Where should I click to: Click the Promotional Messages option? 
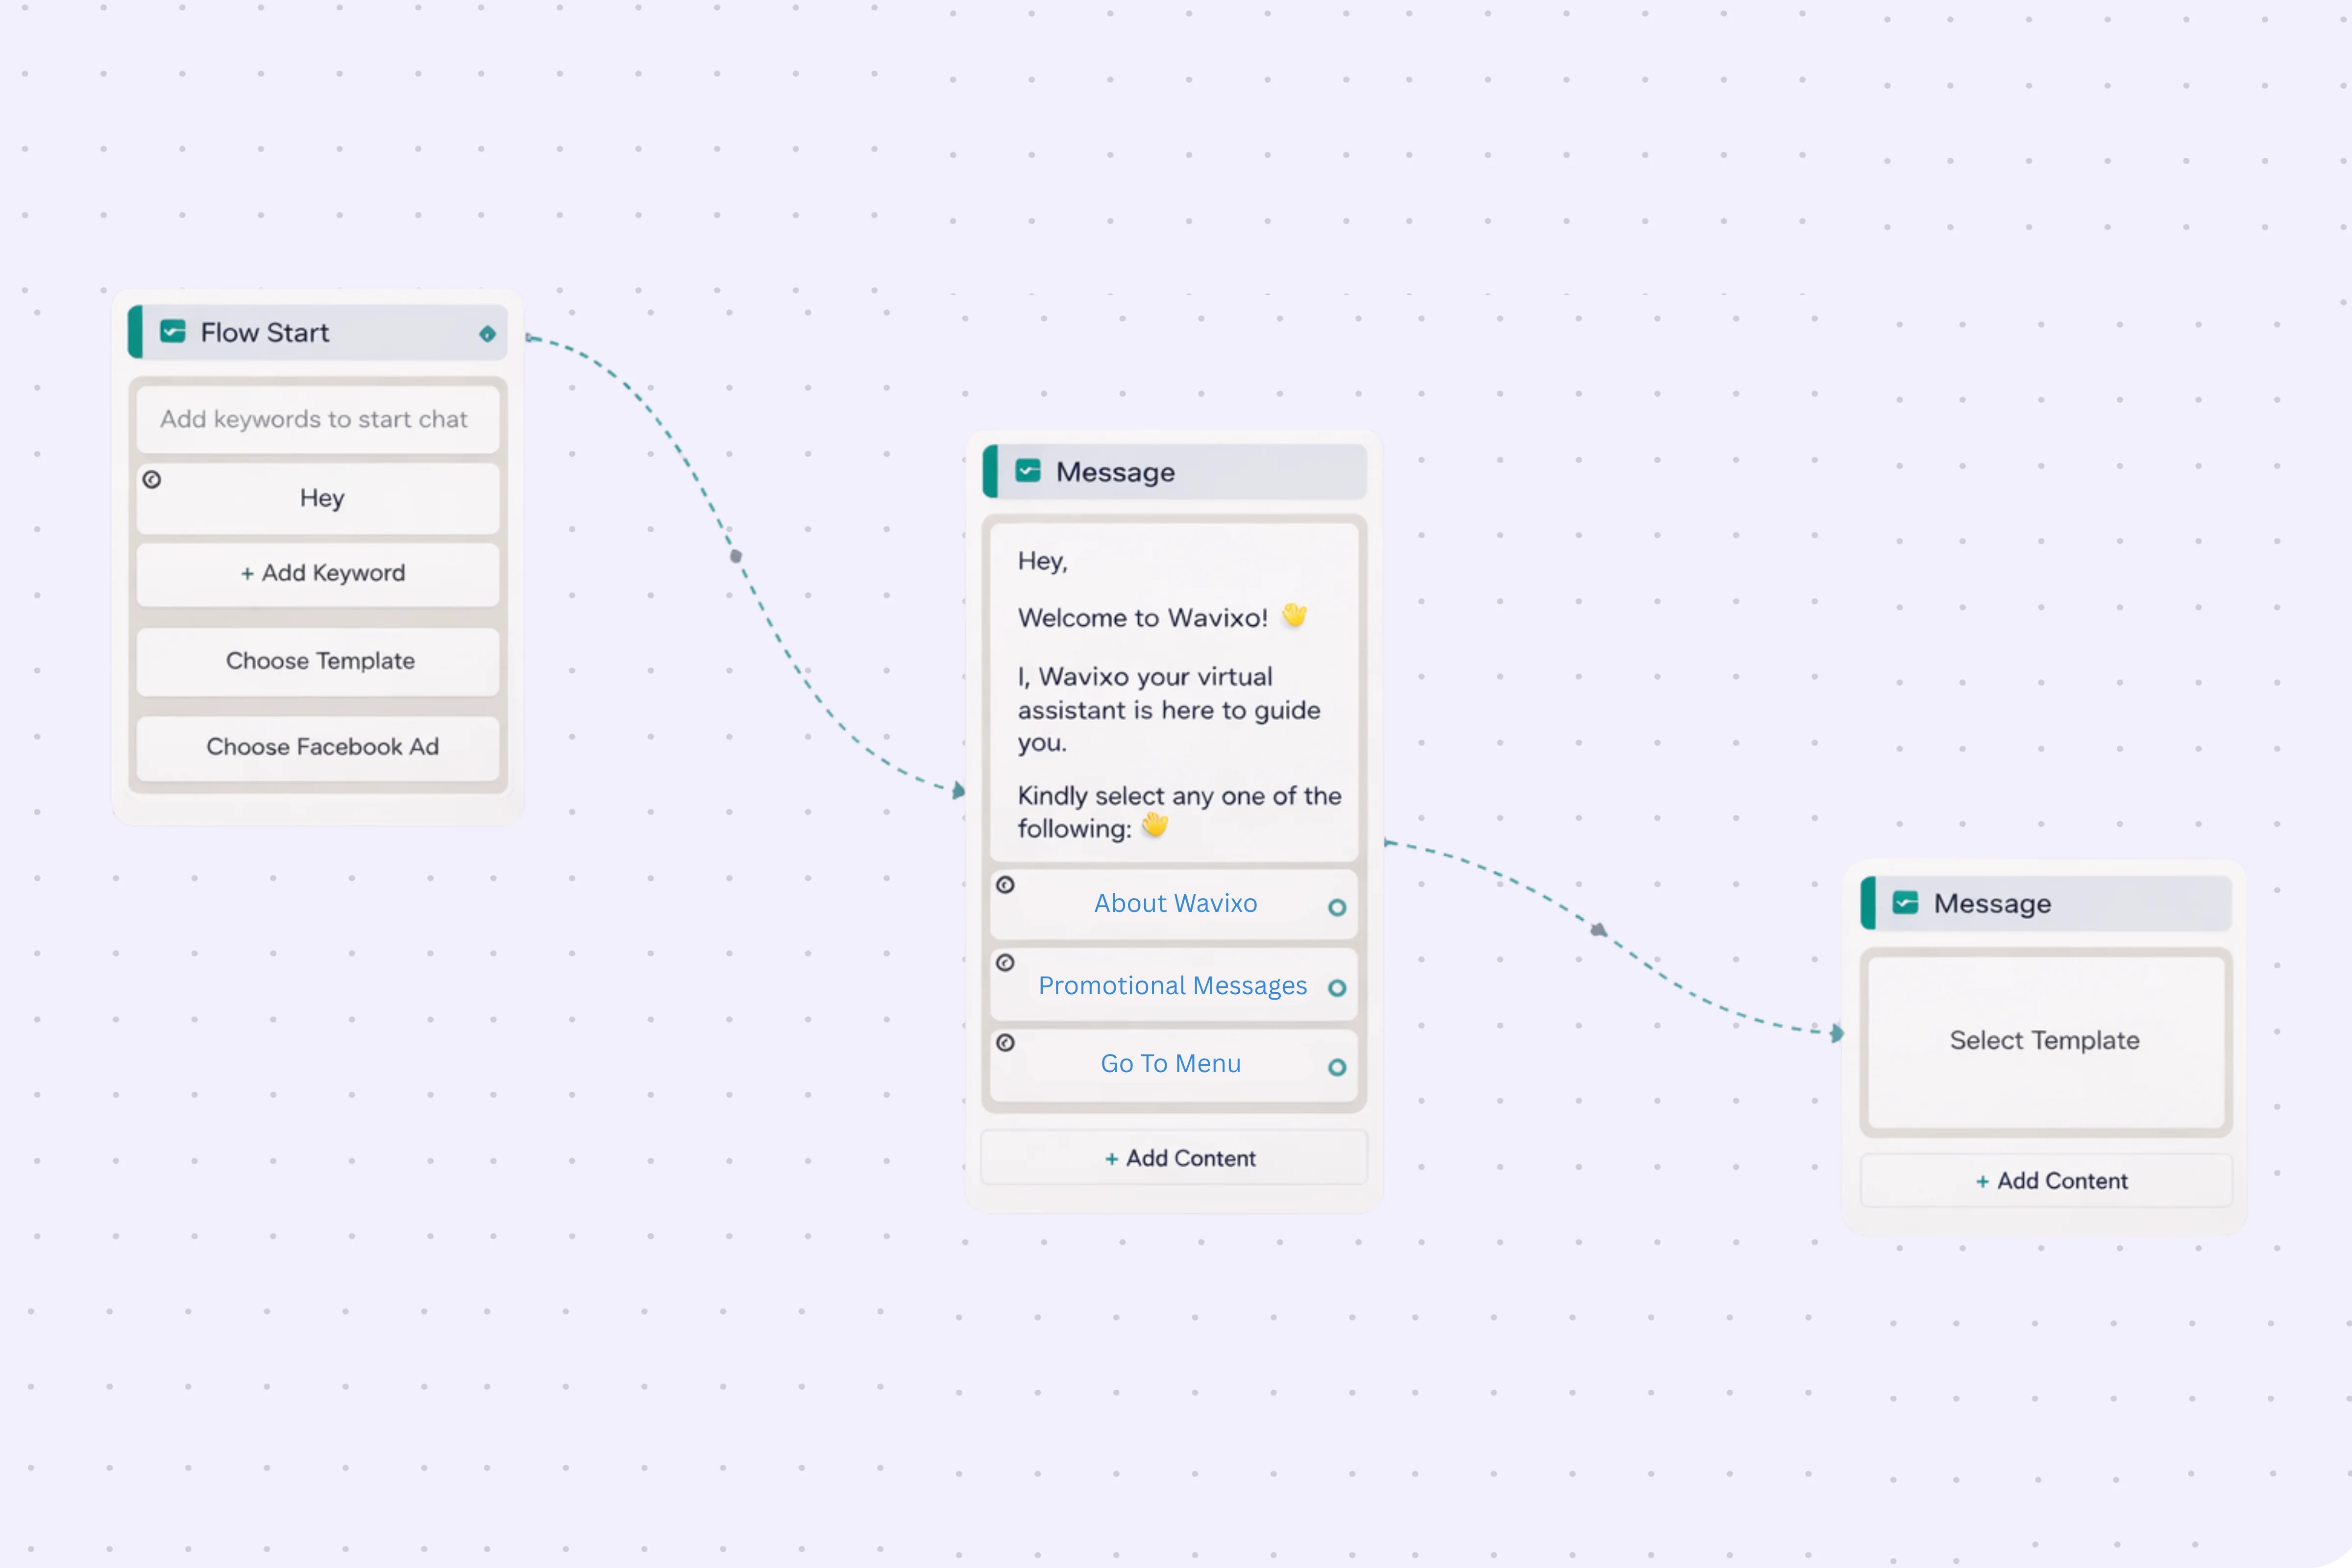pyautogui.click(x=1172, y=986)
